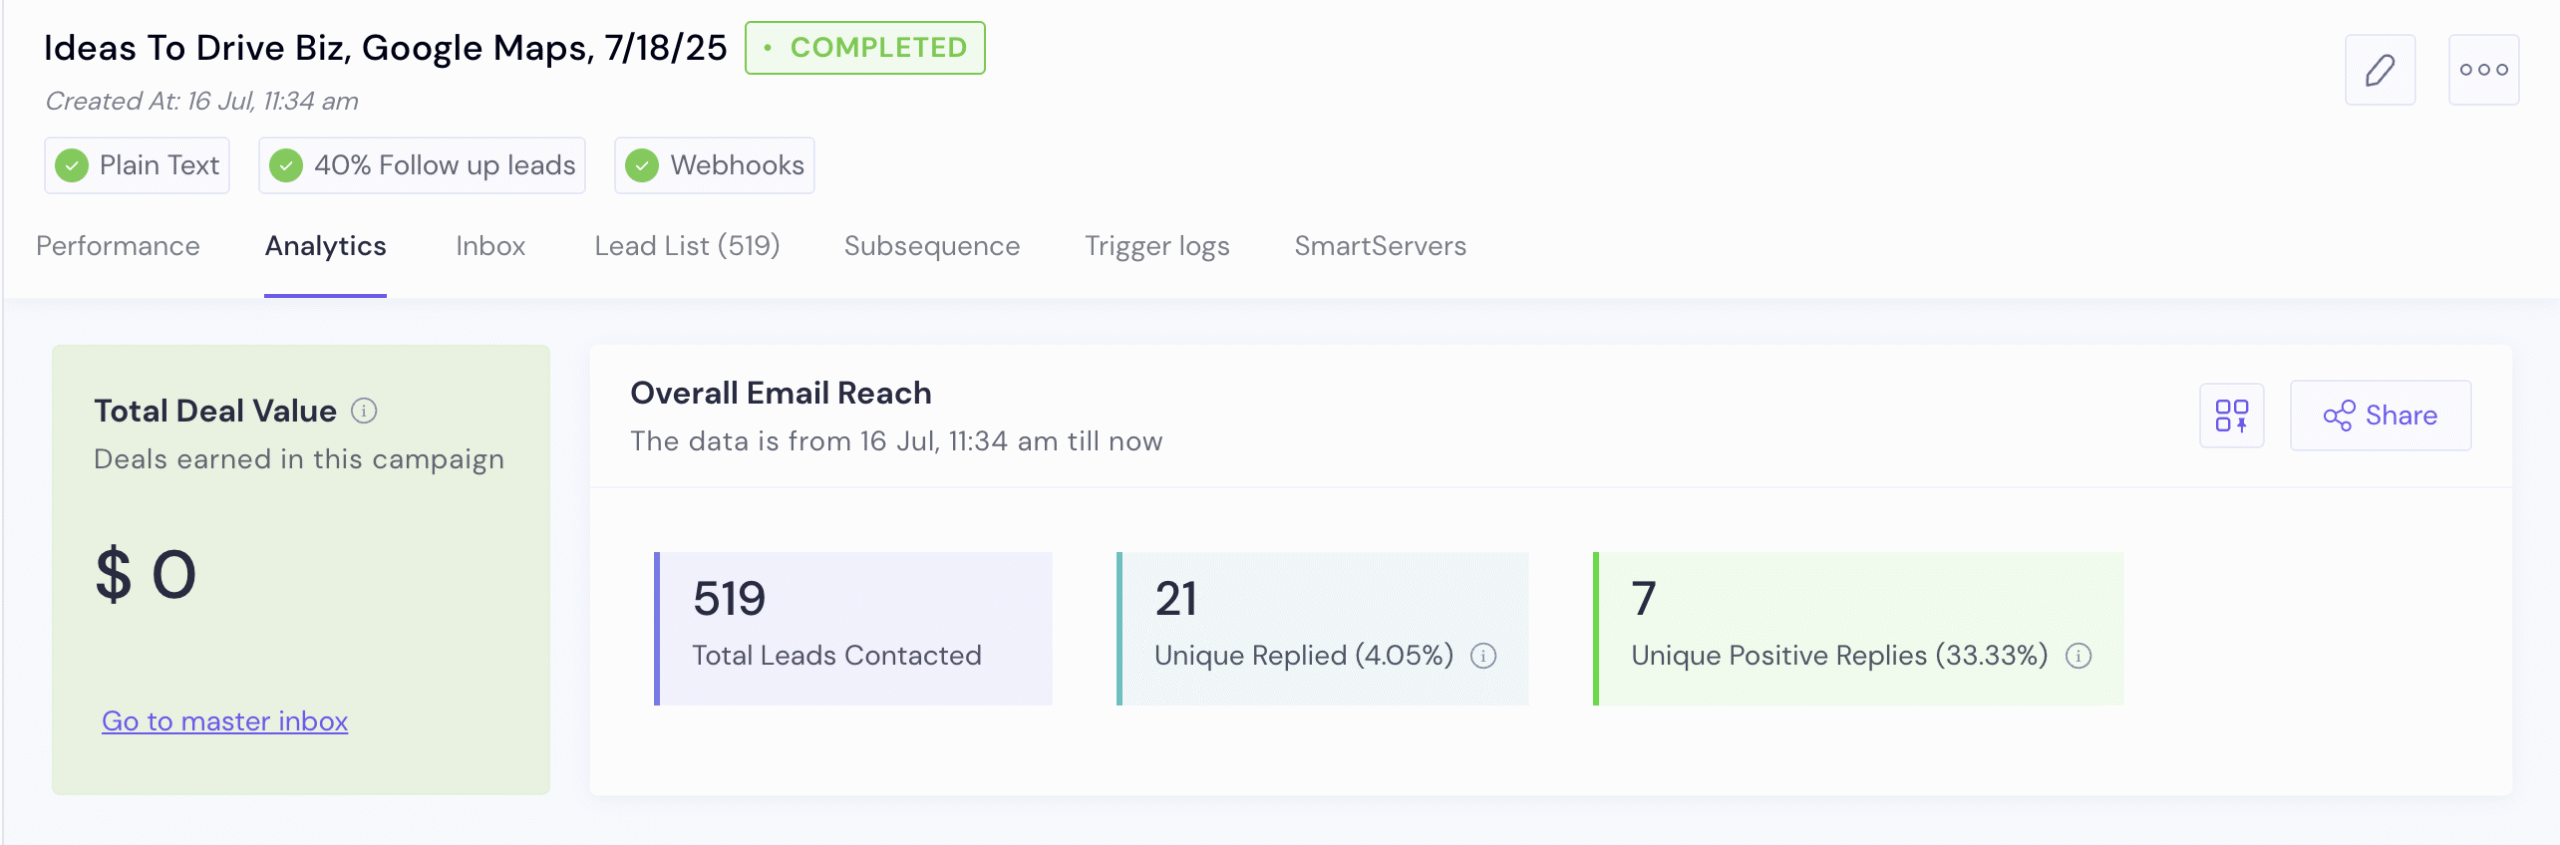Viewport: 2560px width, 845px height.
Task: Click the pencil edit campaign icon
Action: click(2379, 70)
